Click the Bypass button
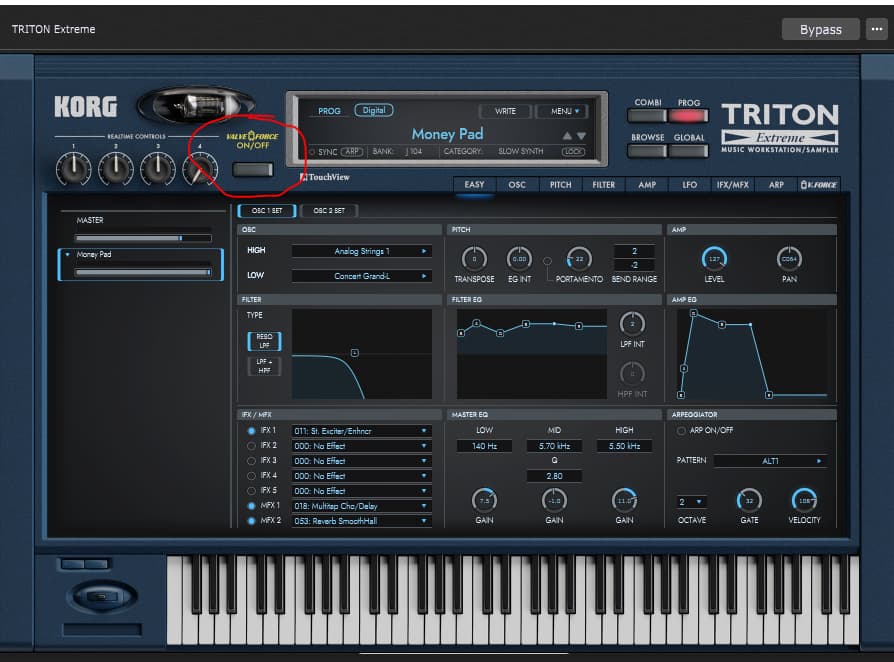 click(x=820, y=29)
